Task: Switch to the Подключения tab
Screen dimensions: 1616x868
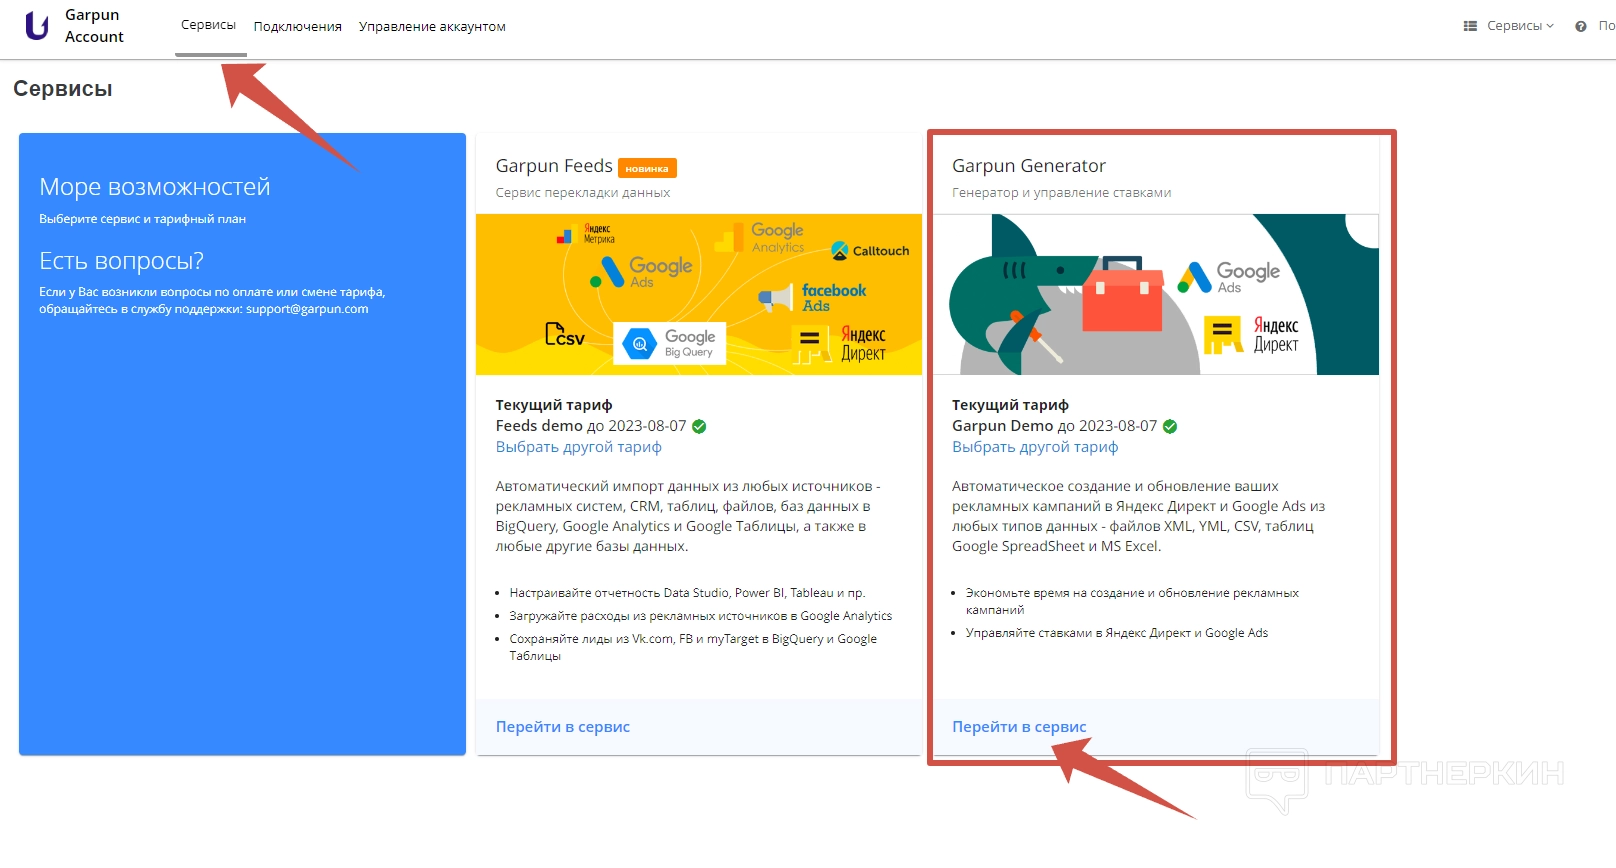Action: coord(298,27)
